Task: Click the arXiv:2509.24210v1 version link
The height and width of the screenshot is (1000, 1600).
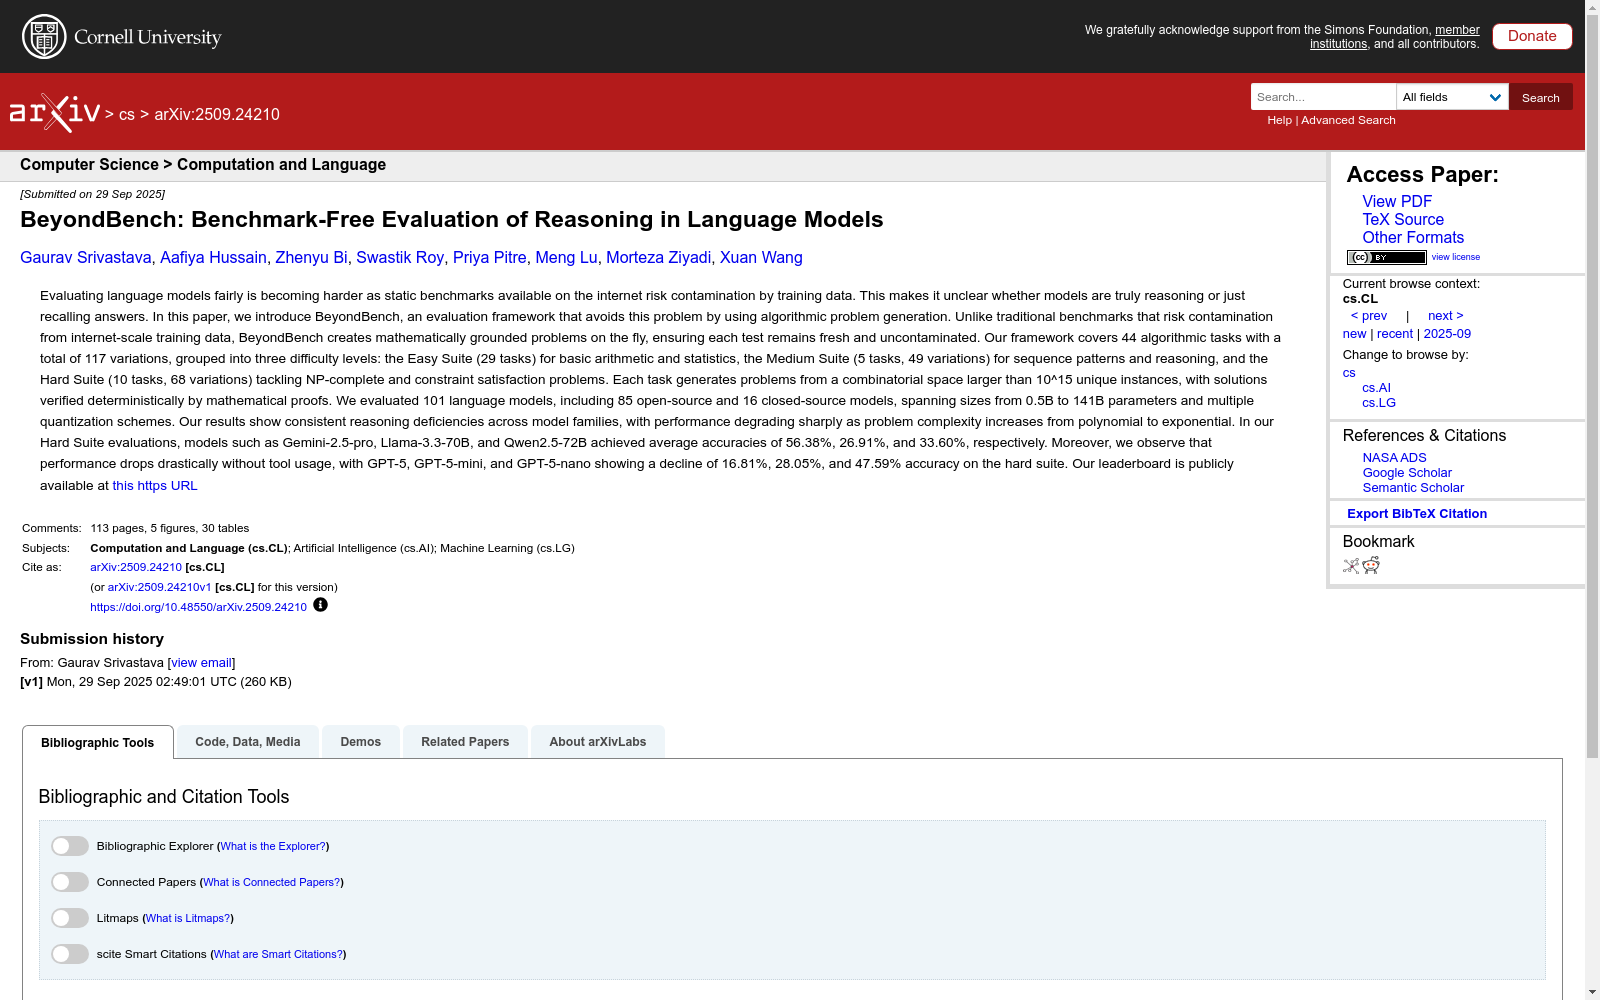Action: tap(159, 587)
